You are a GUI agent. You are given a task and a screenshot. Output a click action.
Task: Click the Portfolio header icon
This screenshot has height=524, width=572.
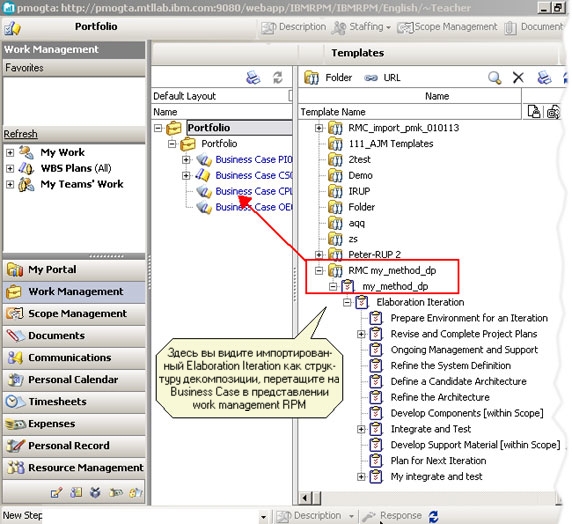click(12, 28)
